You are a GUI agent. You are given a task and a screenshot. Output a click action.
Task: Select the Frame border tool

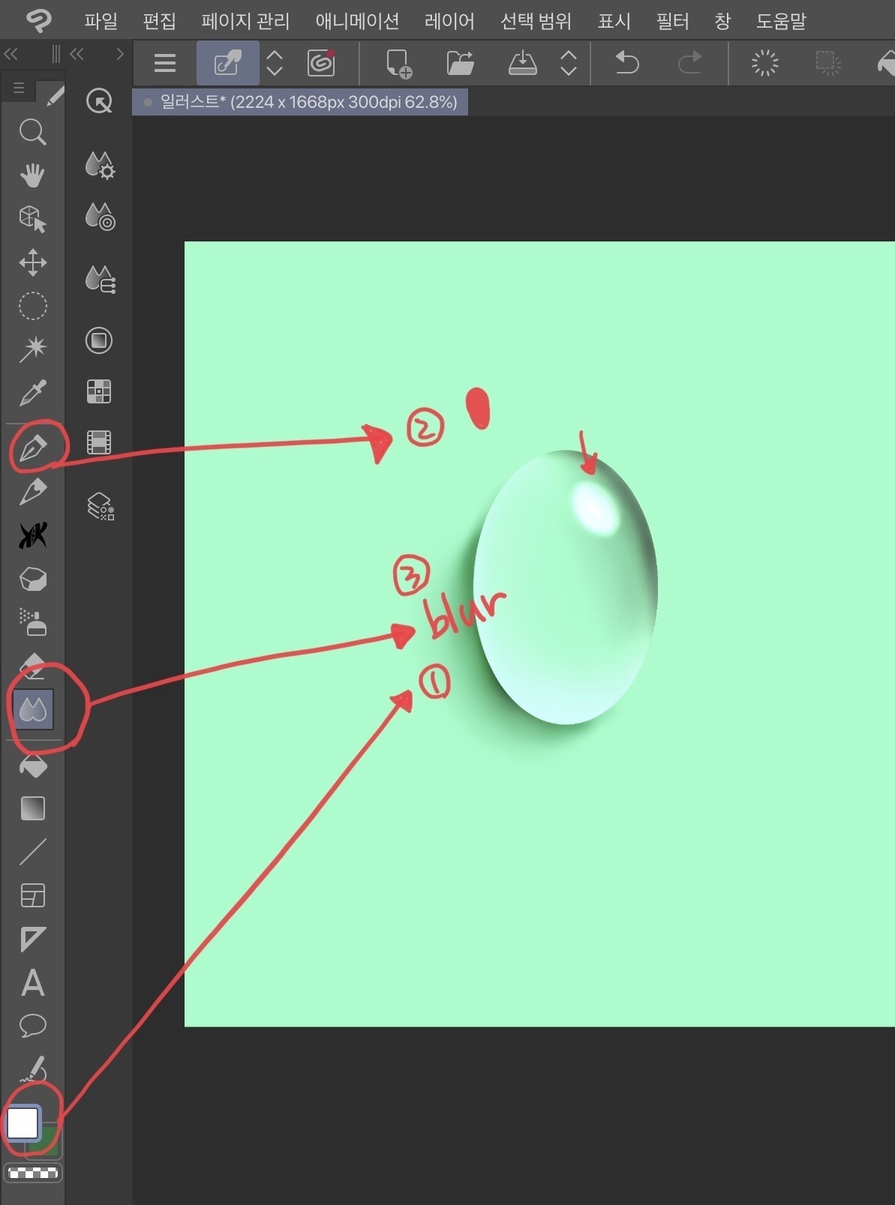click(33, 896)
